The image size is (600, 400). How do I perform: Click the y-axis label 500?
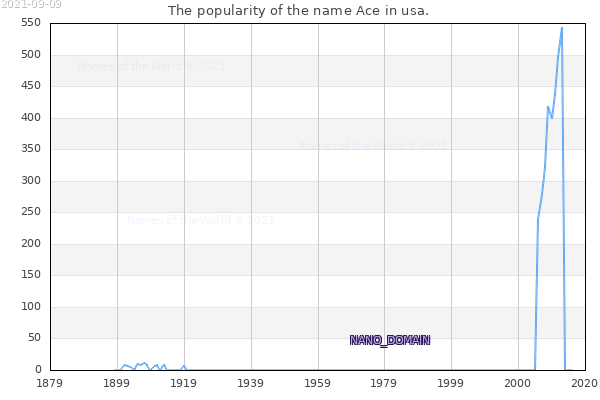point(31,54)
